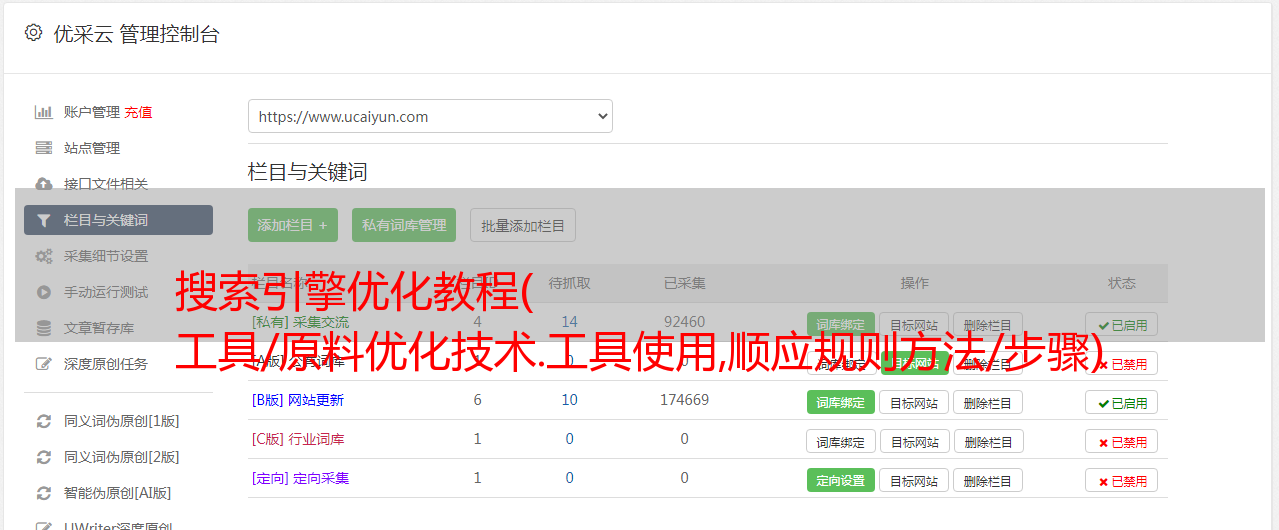Click the 批量添加栏目 button
This screenshot has width=1279, height=530.
(523, 225)
